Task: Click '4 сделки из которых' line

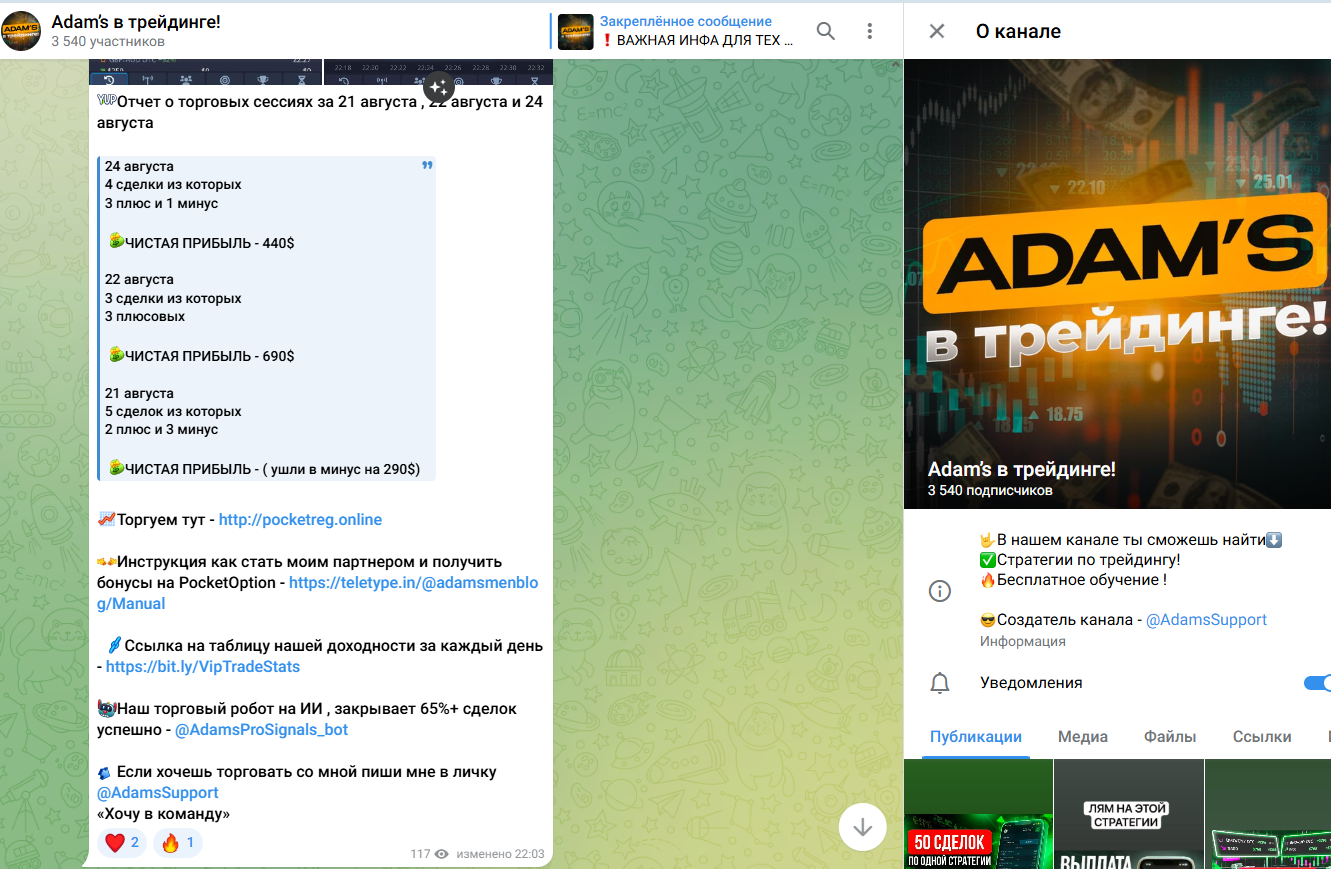Action: pos(173,184)
